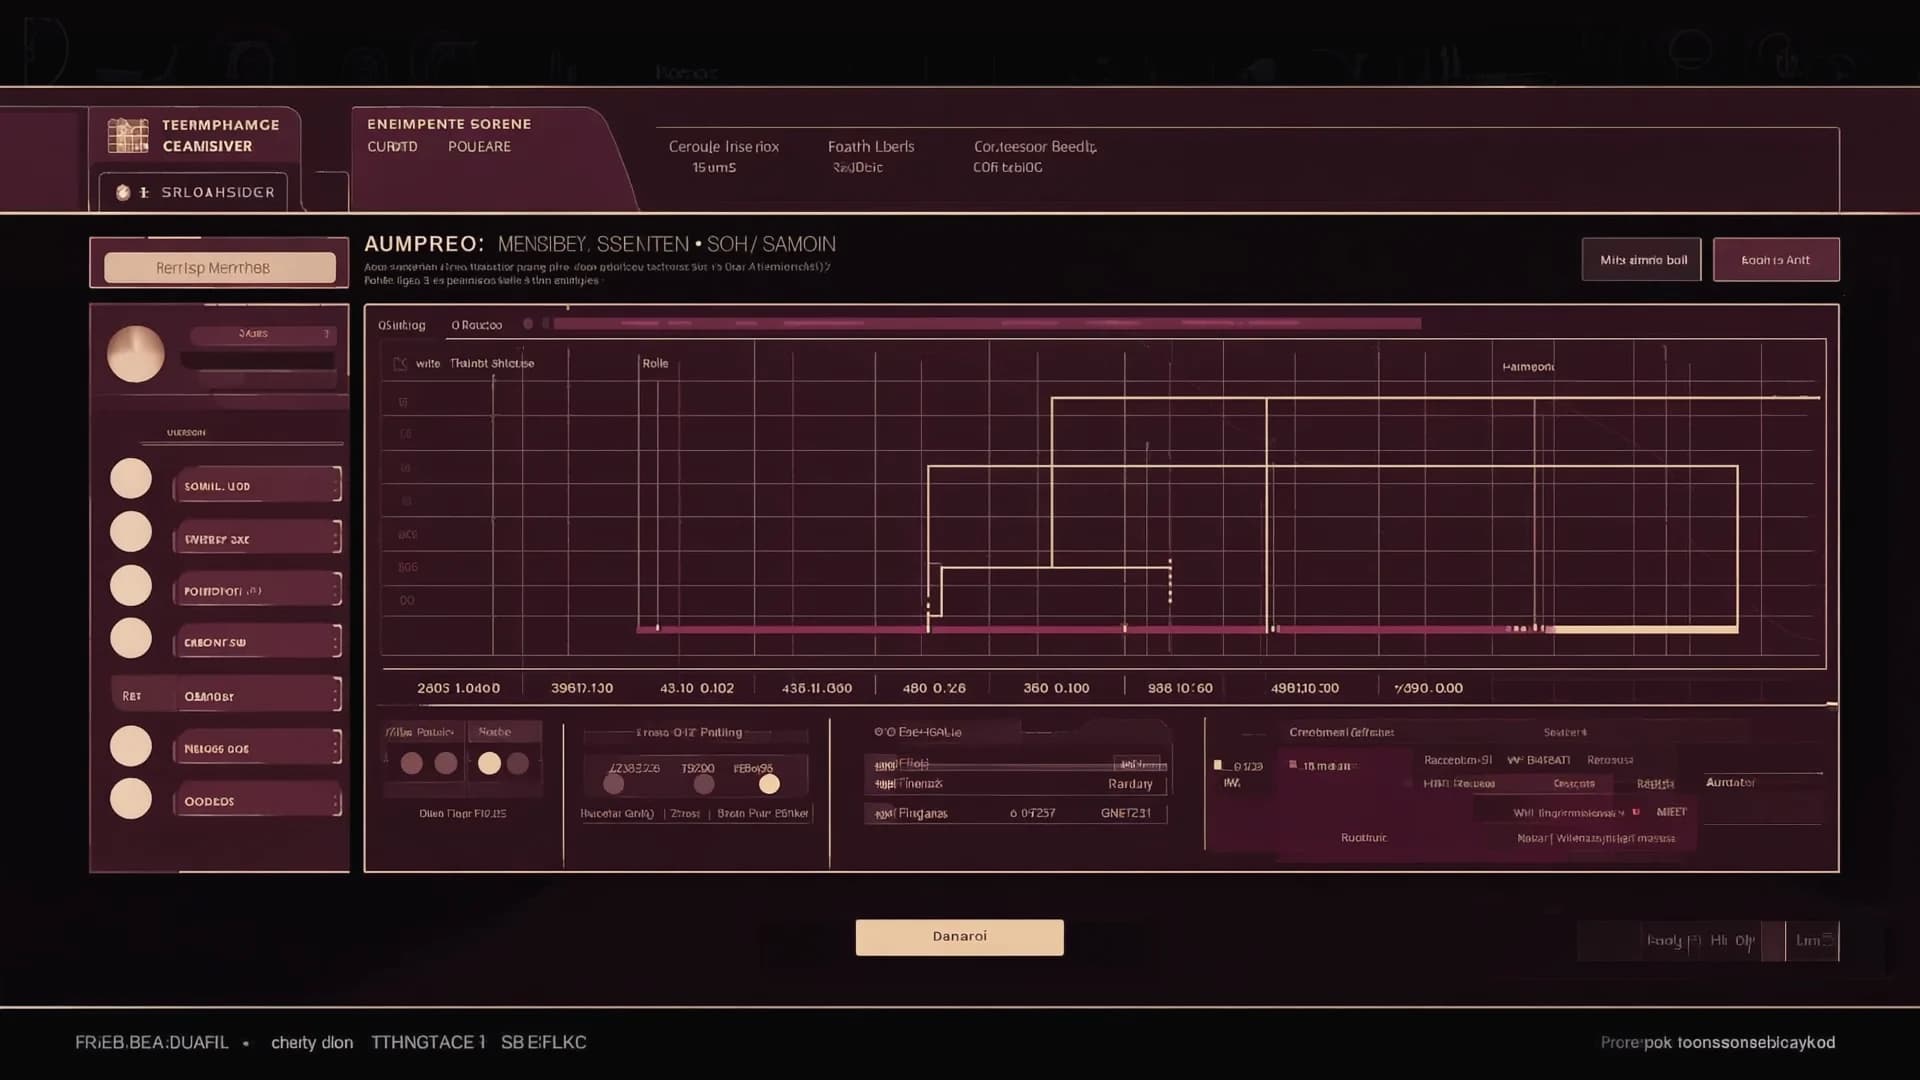Click the grid logo icon beside TEERMPHAMGE
The height and width of the screenshot is (1080, 1920).
128,135
